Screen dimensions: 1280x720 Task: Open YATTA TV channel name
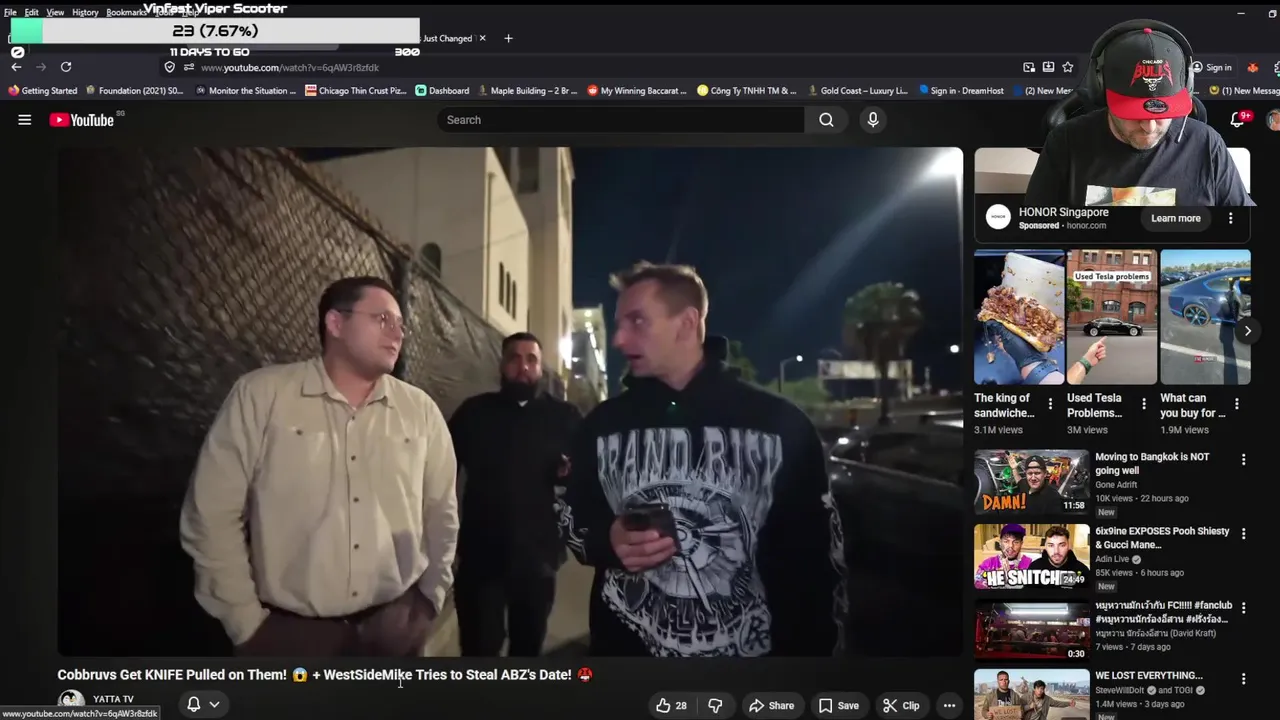click(x=113, y=699)
